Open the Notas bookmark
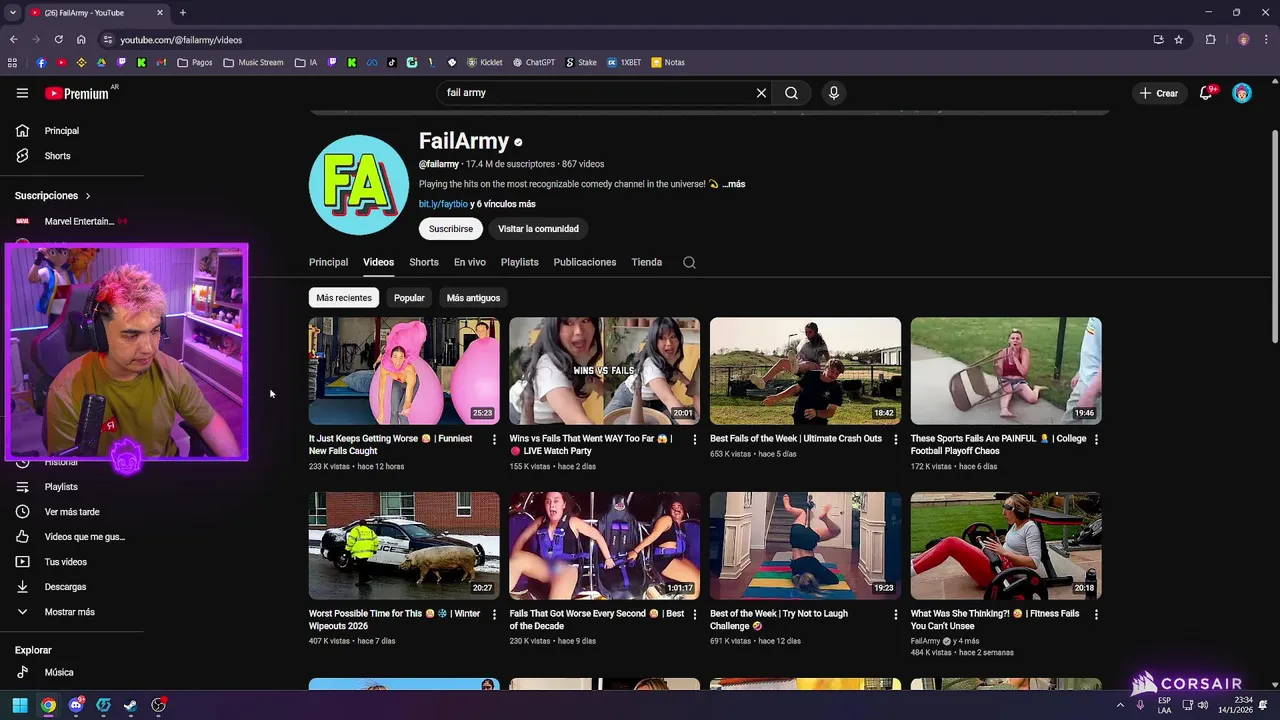1280x720 pixels. 668,62
